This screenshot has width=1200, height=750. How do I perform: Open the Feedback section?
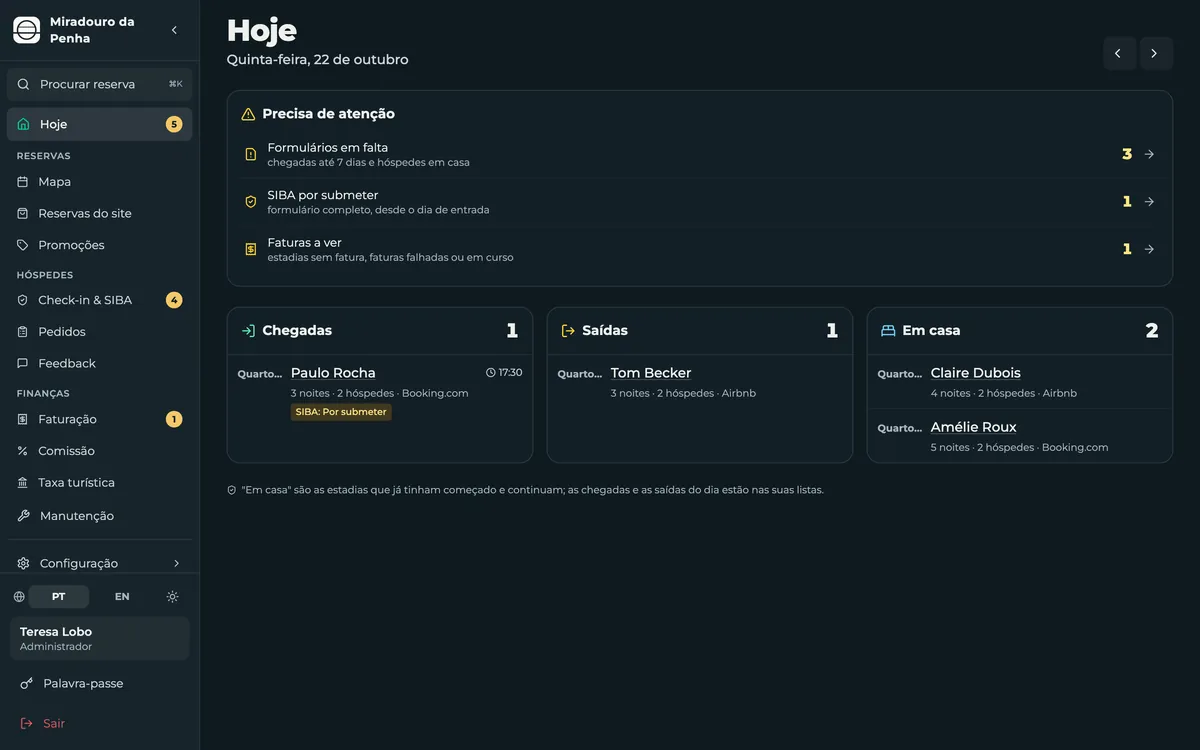(100, 363)
